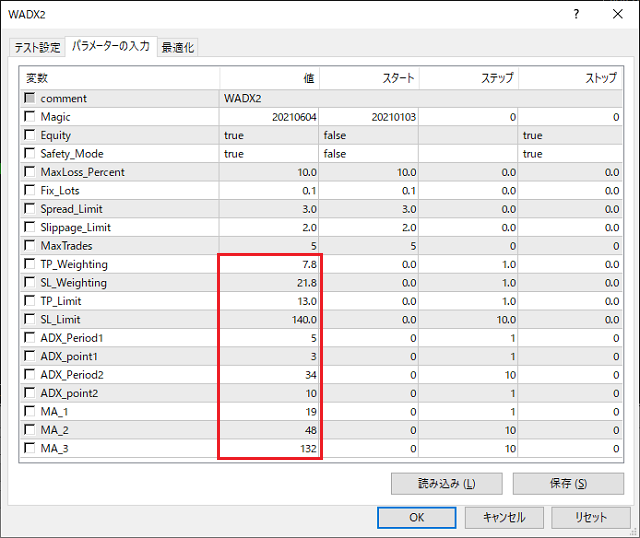Image resolution: width=640 pixels, height=538 pixels.
Task: Toggle the MaxTrades checkbox
Action: pos(30,245)
